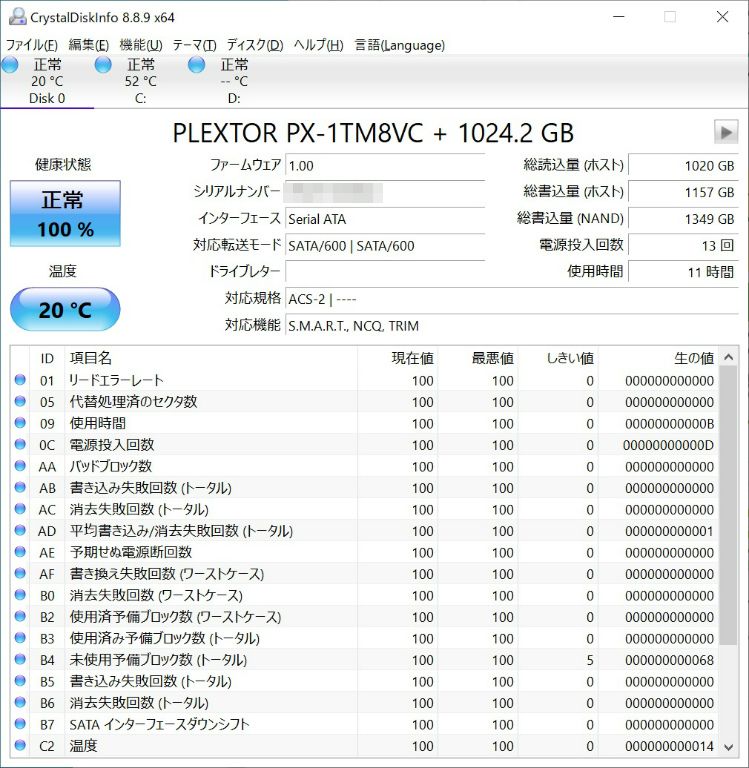The width and height of the screenshot is (749, 768).
Task: Click the 対応機能 field S.M.A.R.T., NCQ, TRIM
Action: coord(512,326)
